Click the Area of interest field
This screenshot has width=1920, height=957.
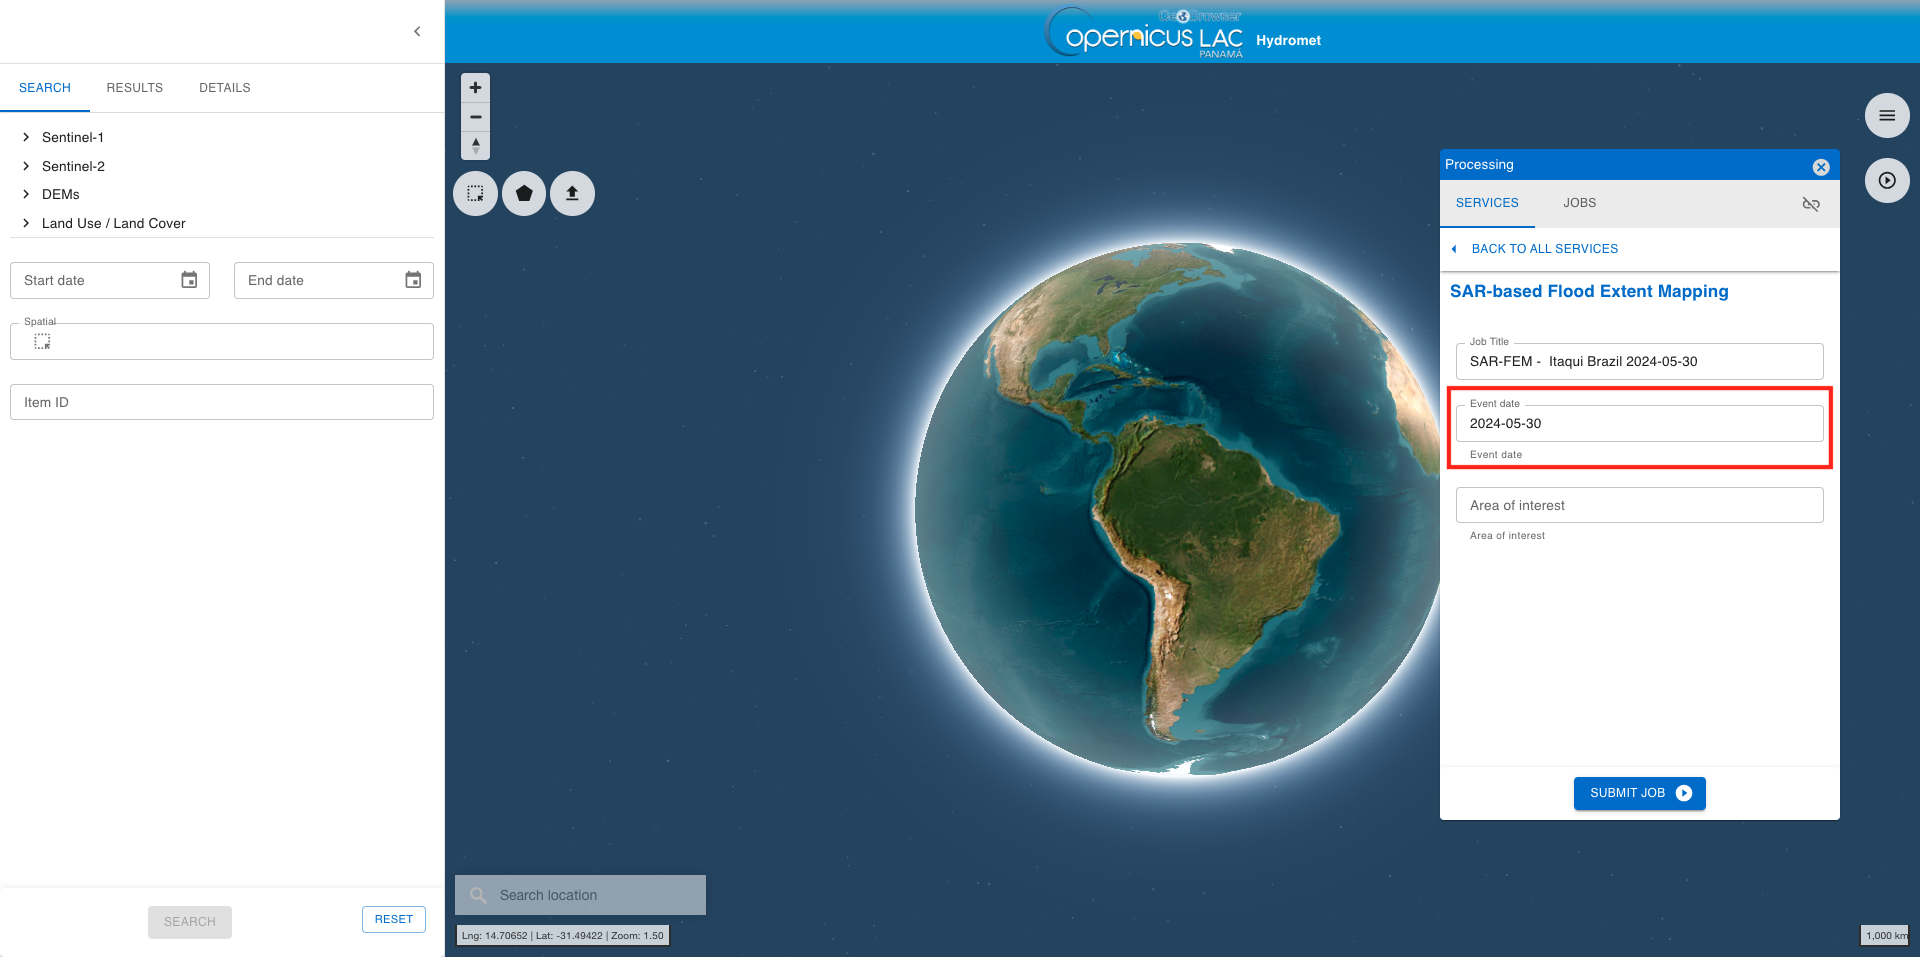(1639, 505)
